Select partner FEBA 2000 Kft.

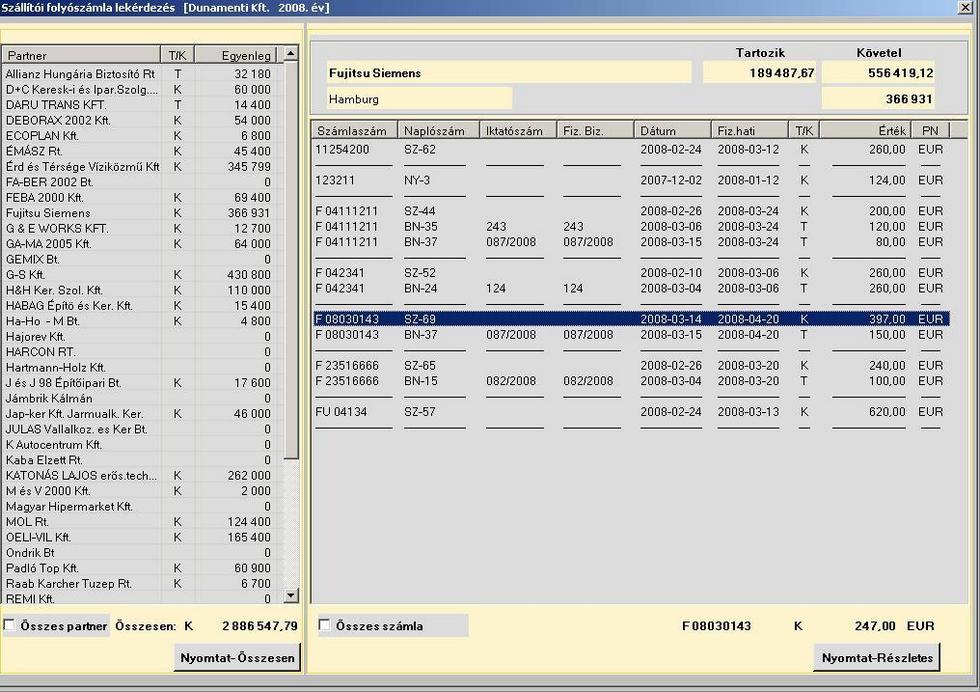tap(142, 198)
